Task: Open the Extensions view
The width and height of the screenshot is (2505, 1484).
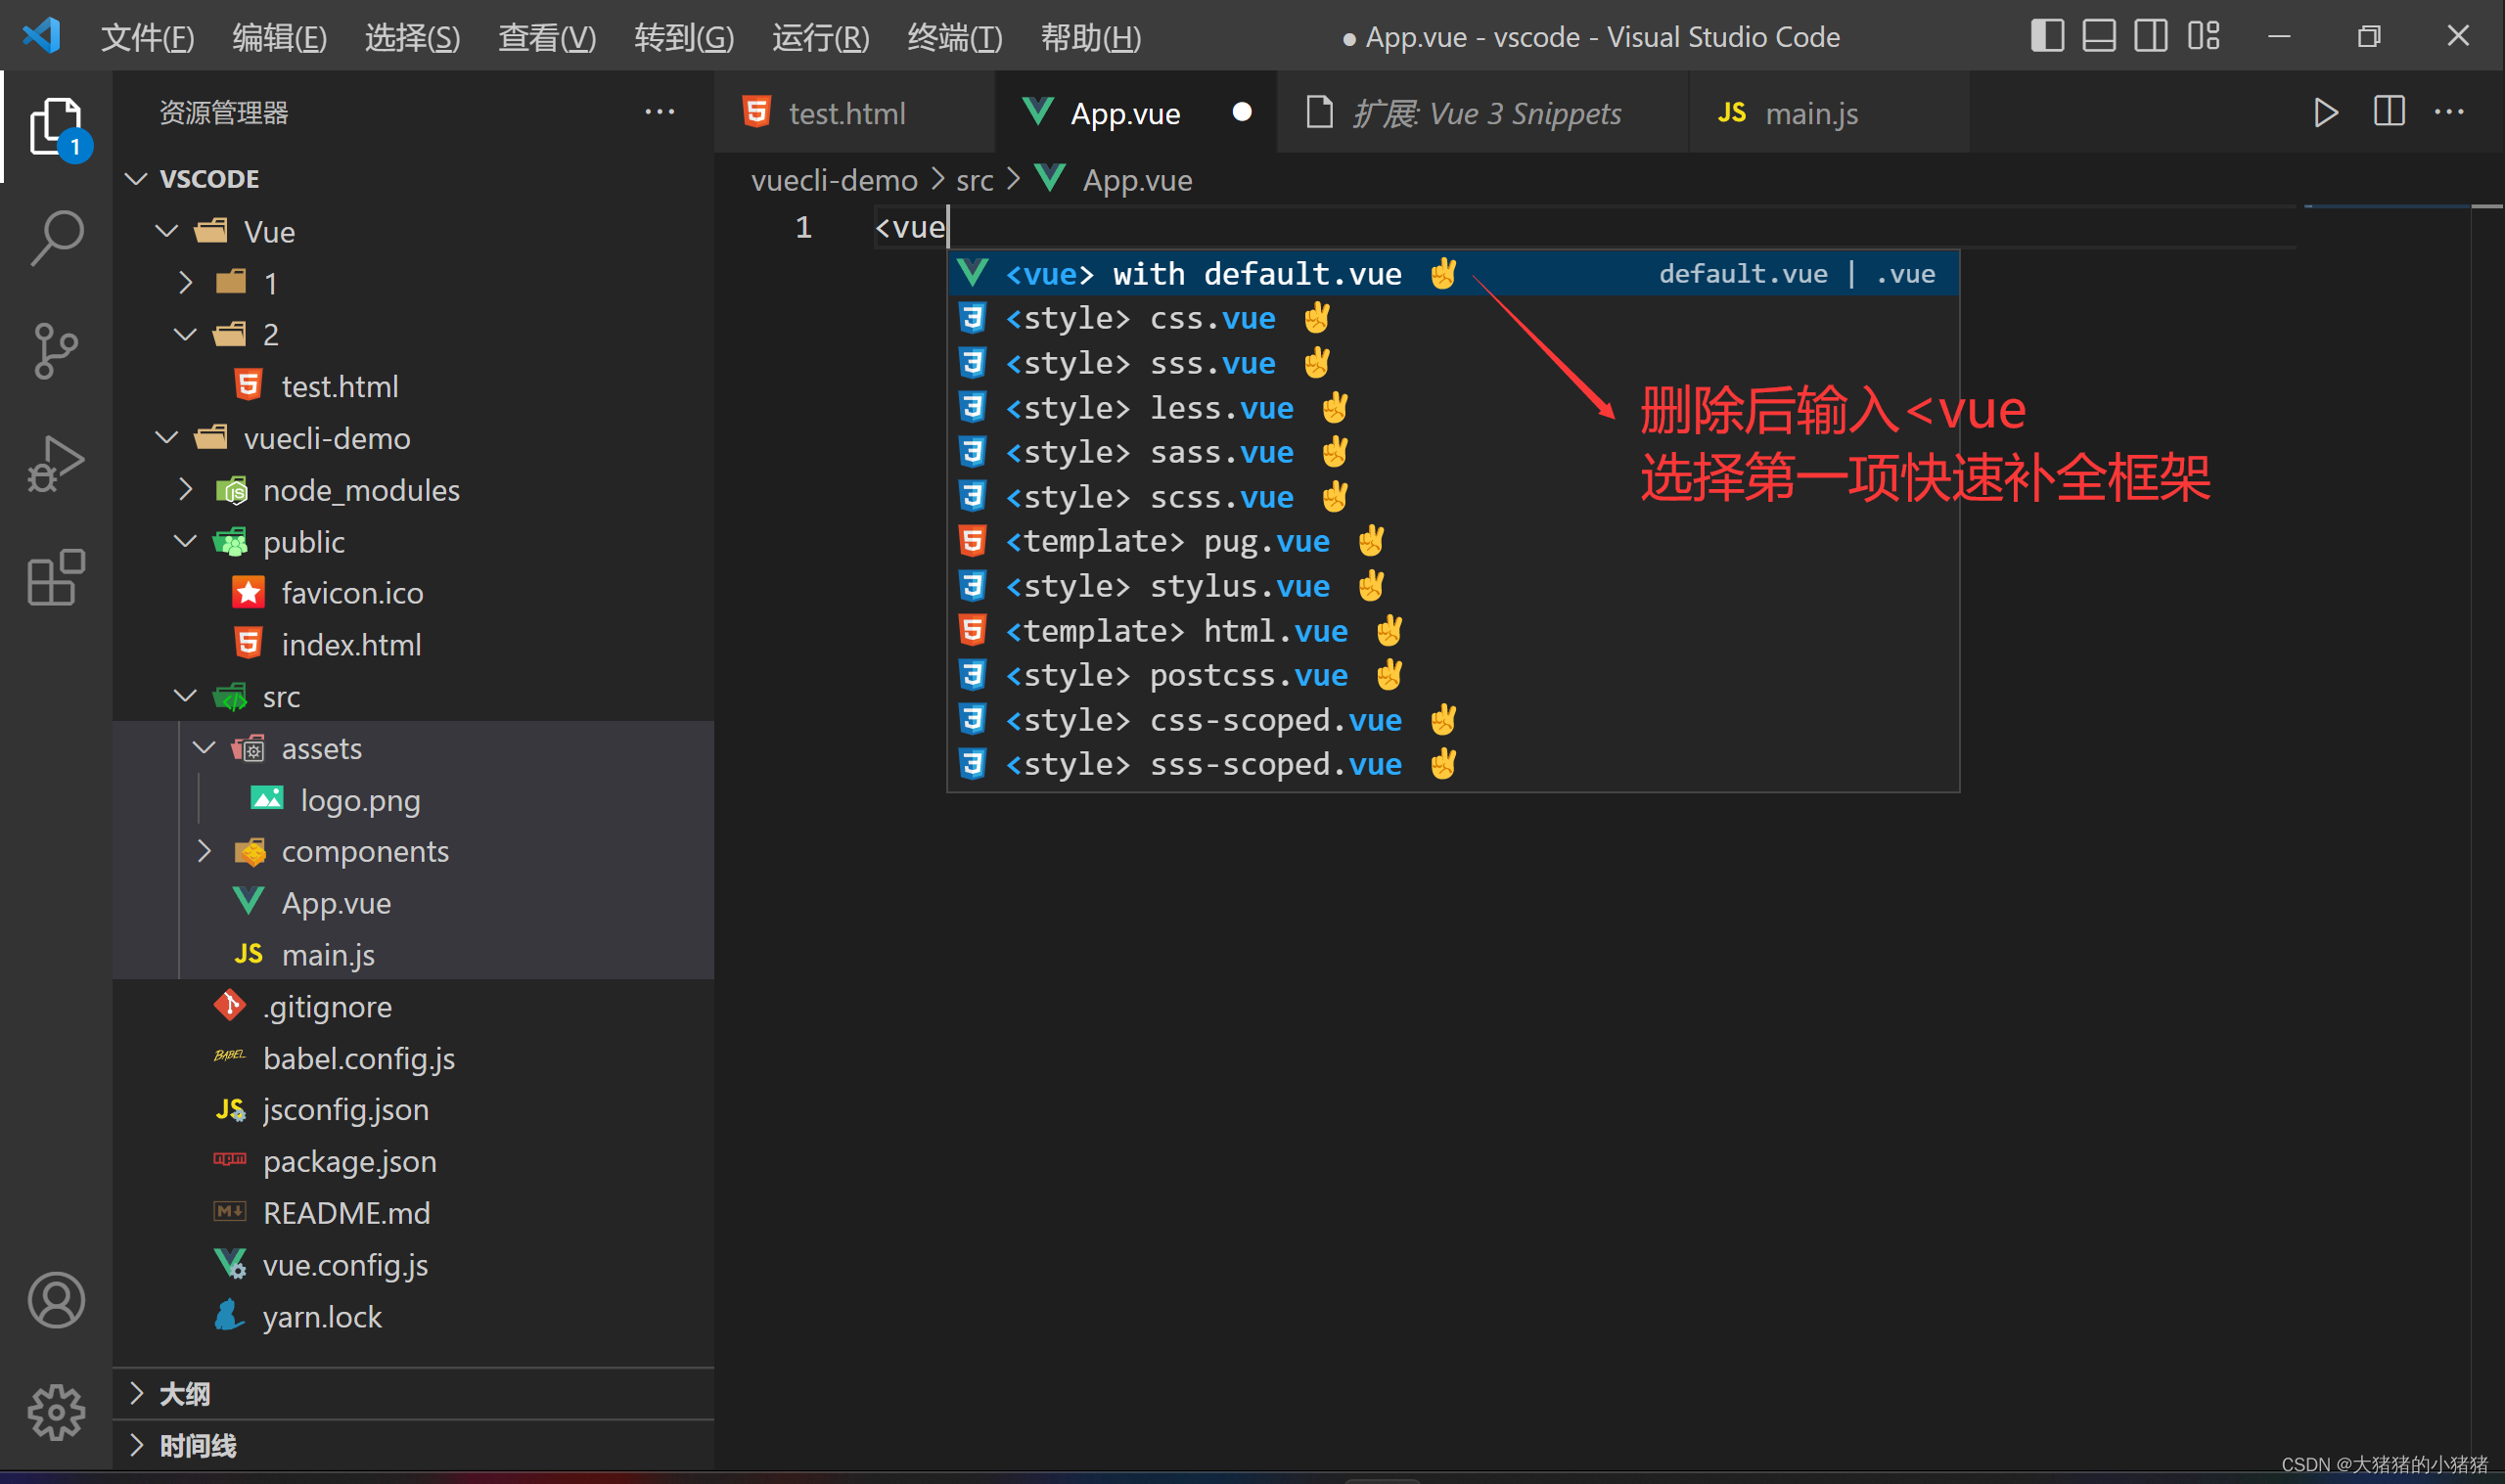Action: tap(56, 577)
